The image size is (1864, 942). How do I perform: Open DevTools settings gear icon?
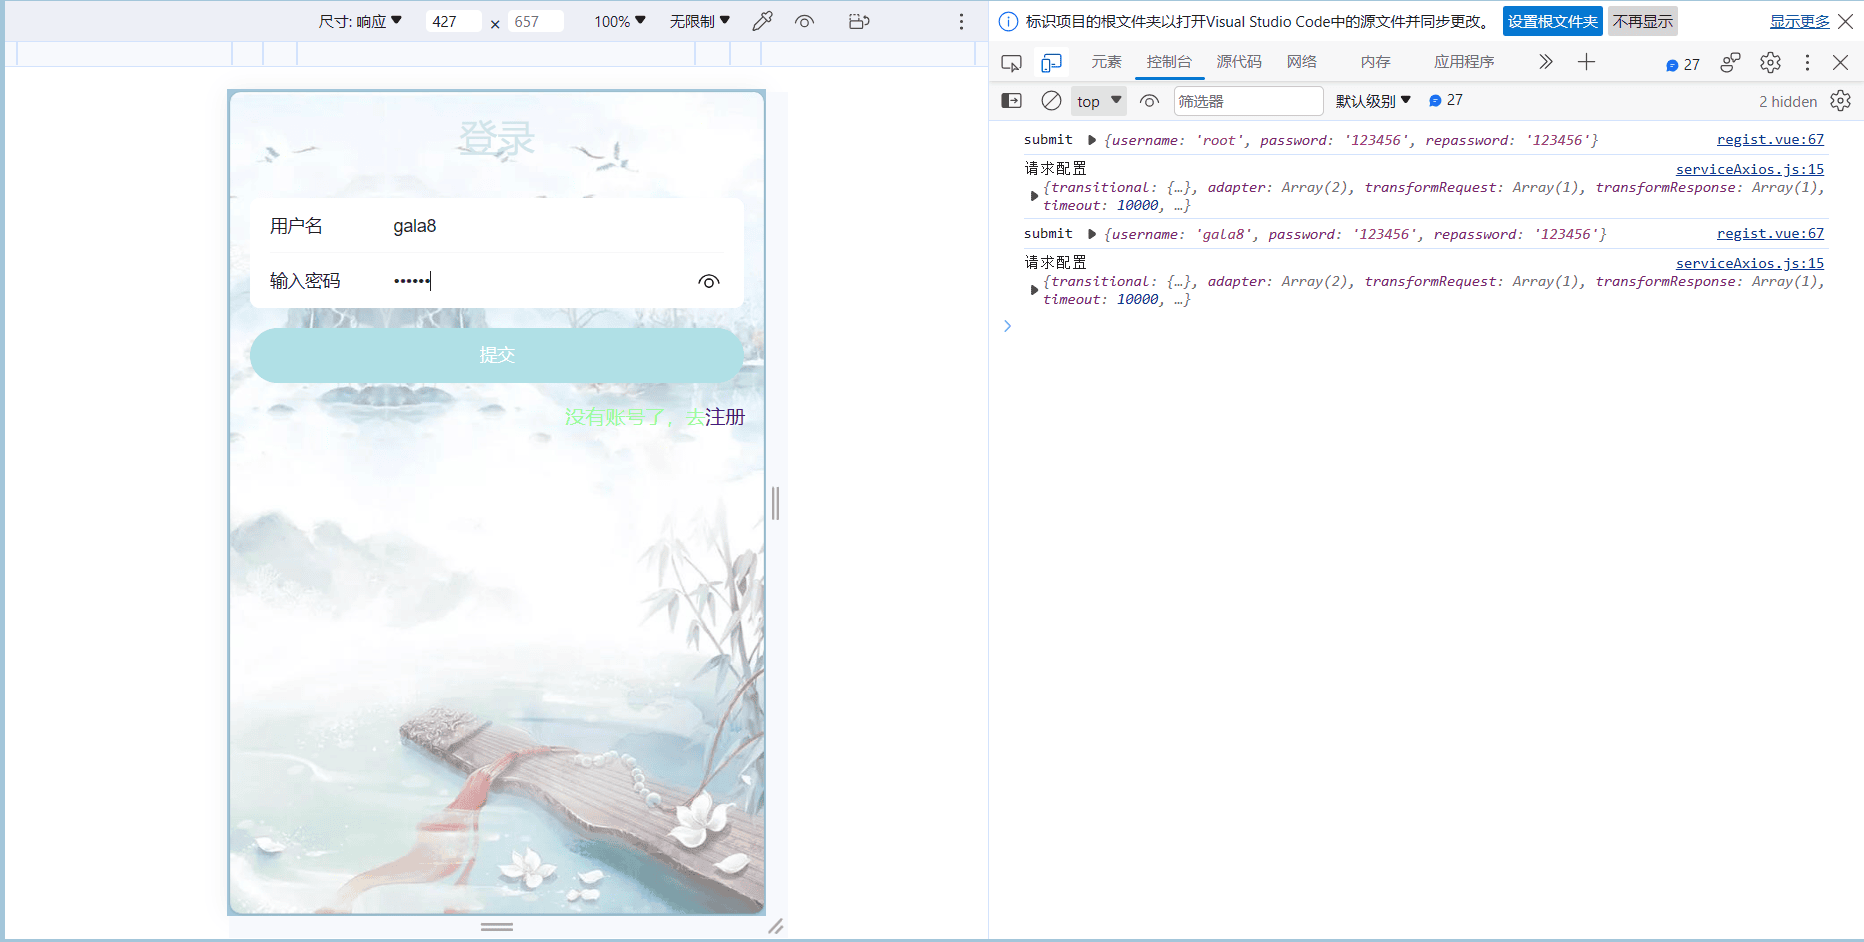(1770, 63)
